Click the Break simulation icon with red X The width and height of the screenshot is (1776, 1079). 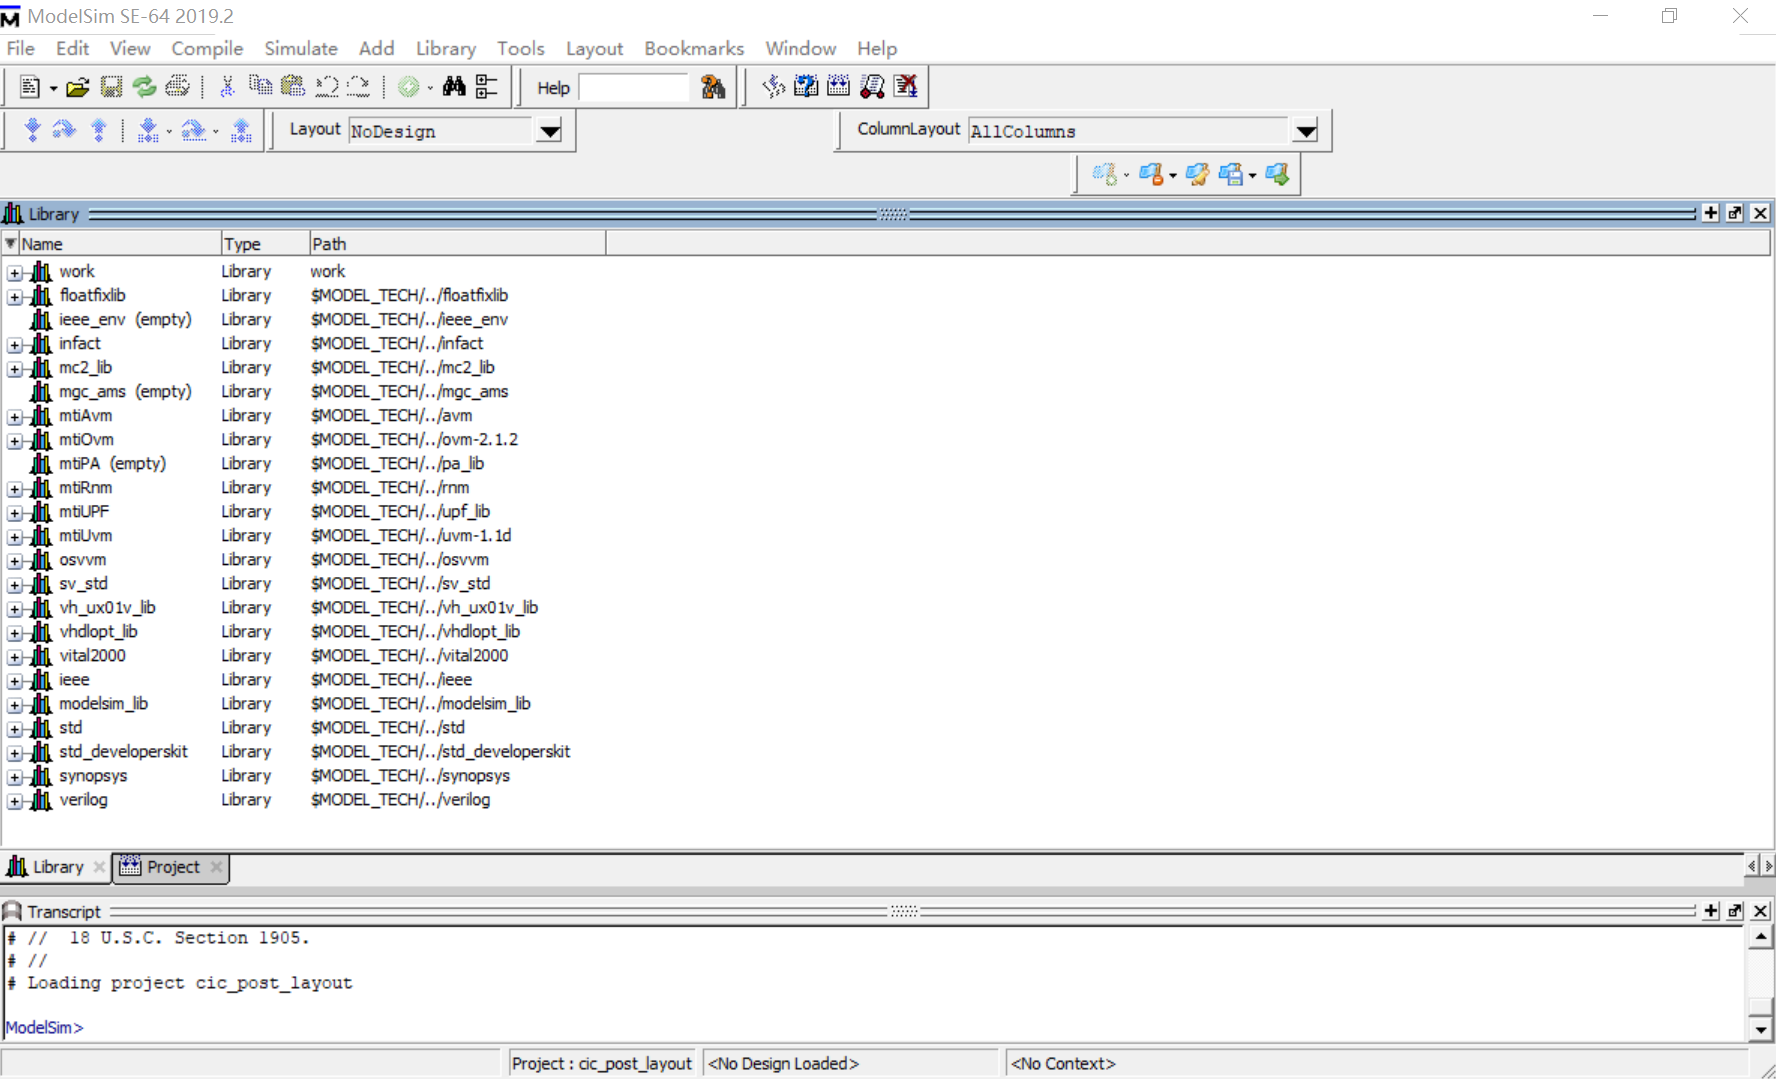click(x=906, y=87)
